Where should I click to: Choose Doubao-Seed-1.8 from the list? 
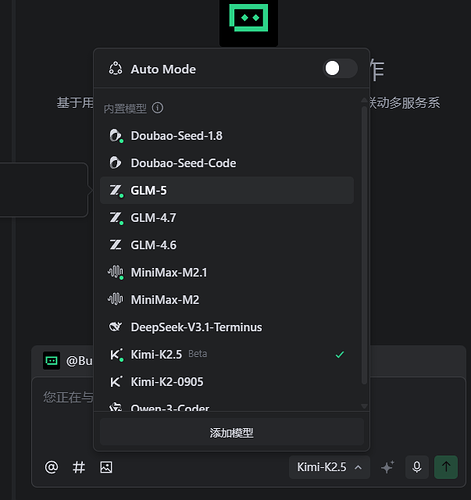(x=227, y=136)
